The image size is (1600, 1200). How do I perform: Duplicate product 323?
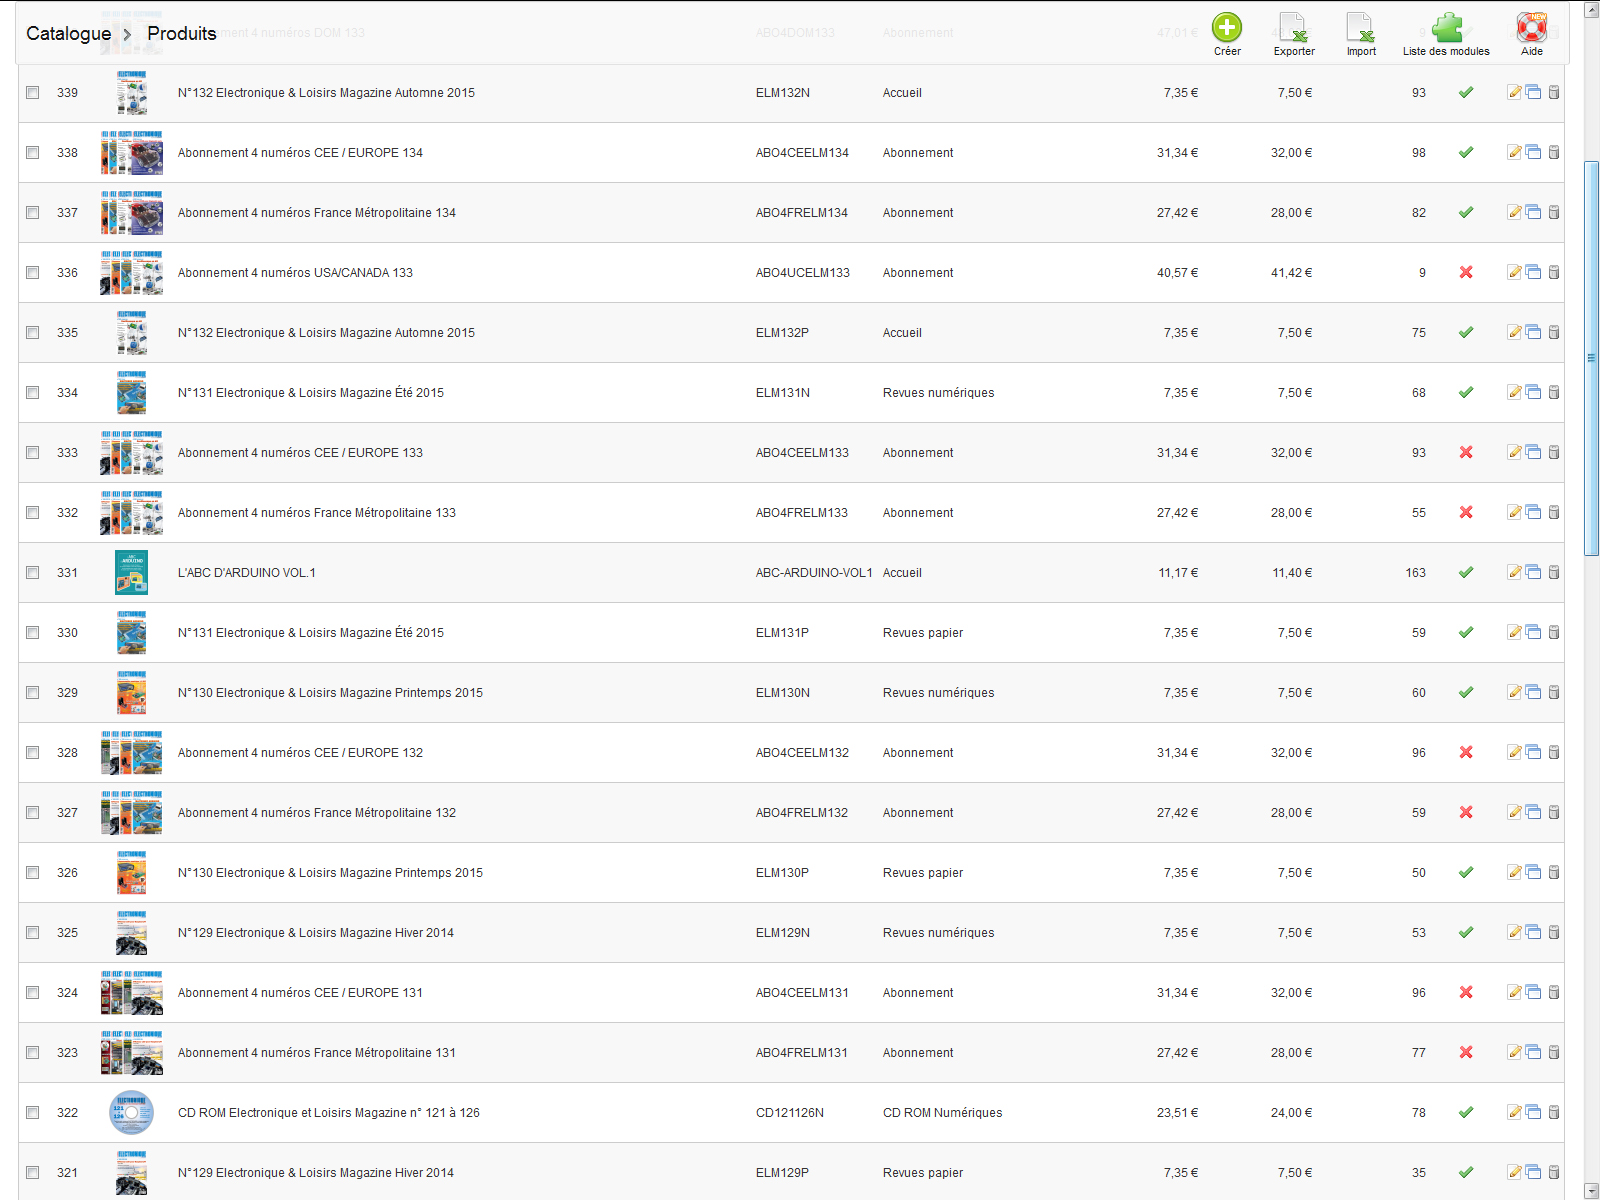point(1533,1052)
